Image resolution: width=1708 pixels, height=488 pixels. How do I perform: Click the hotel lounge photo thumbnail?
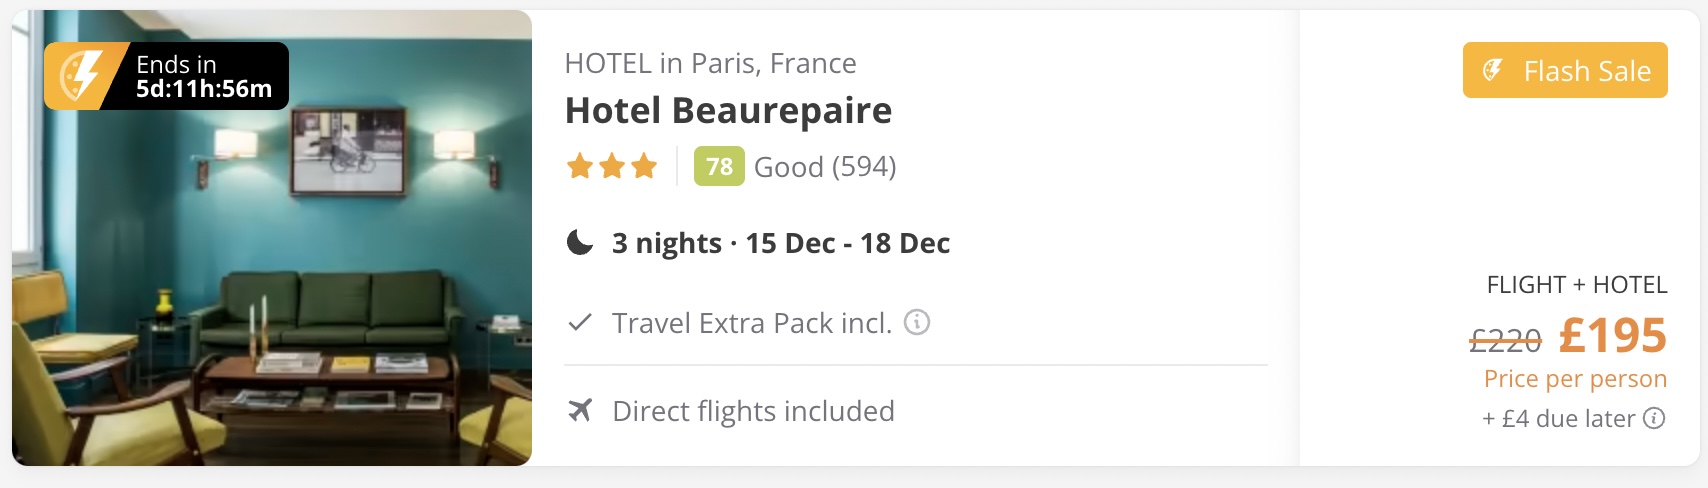(272, 238)
